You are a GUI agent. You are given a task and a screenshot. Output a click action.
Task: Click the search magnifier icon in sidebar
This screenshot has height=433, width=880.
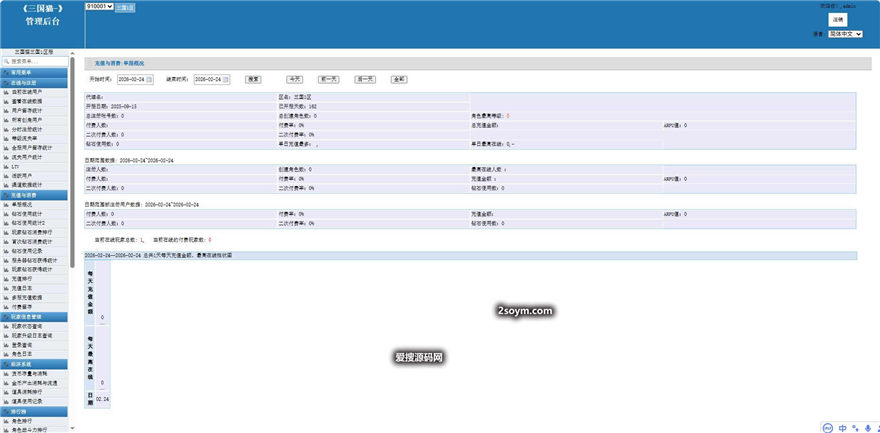[x=6, y=61]
